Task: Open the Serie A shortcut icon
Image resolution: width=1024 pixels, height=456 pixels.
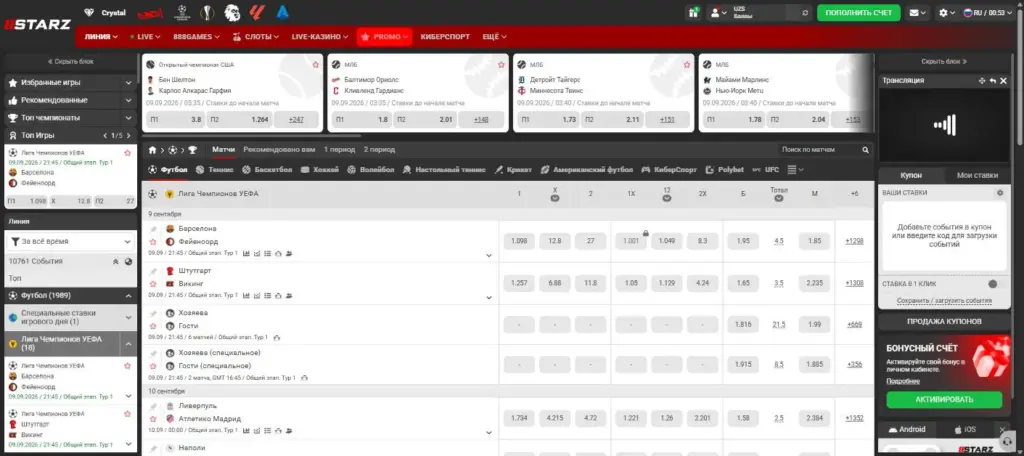Action: click(282, 12)
